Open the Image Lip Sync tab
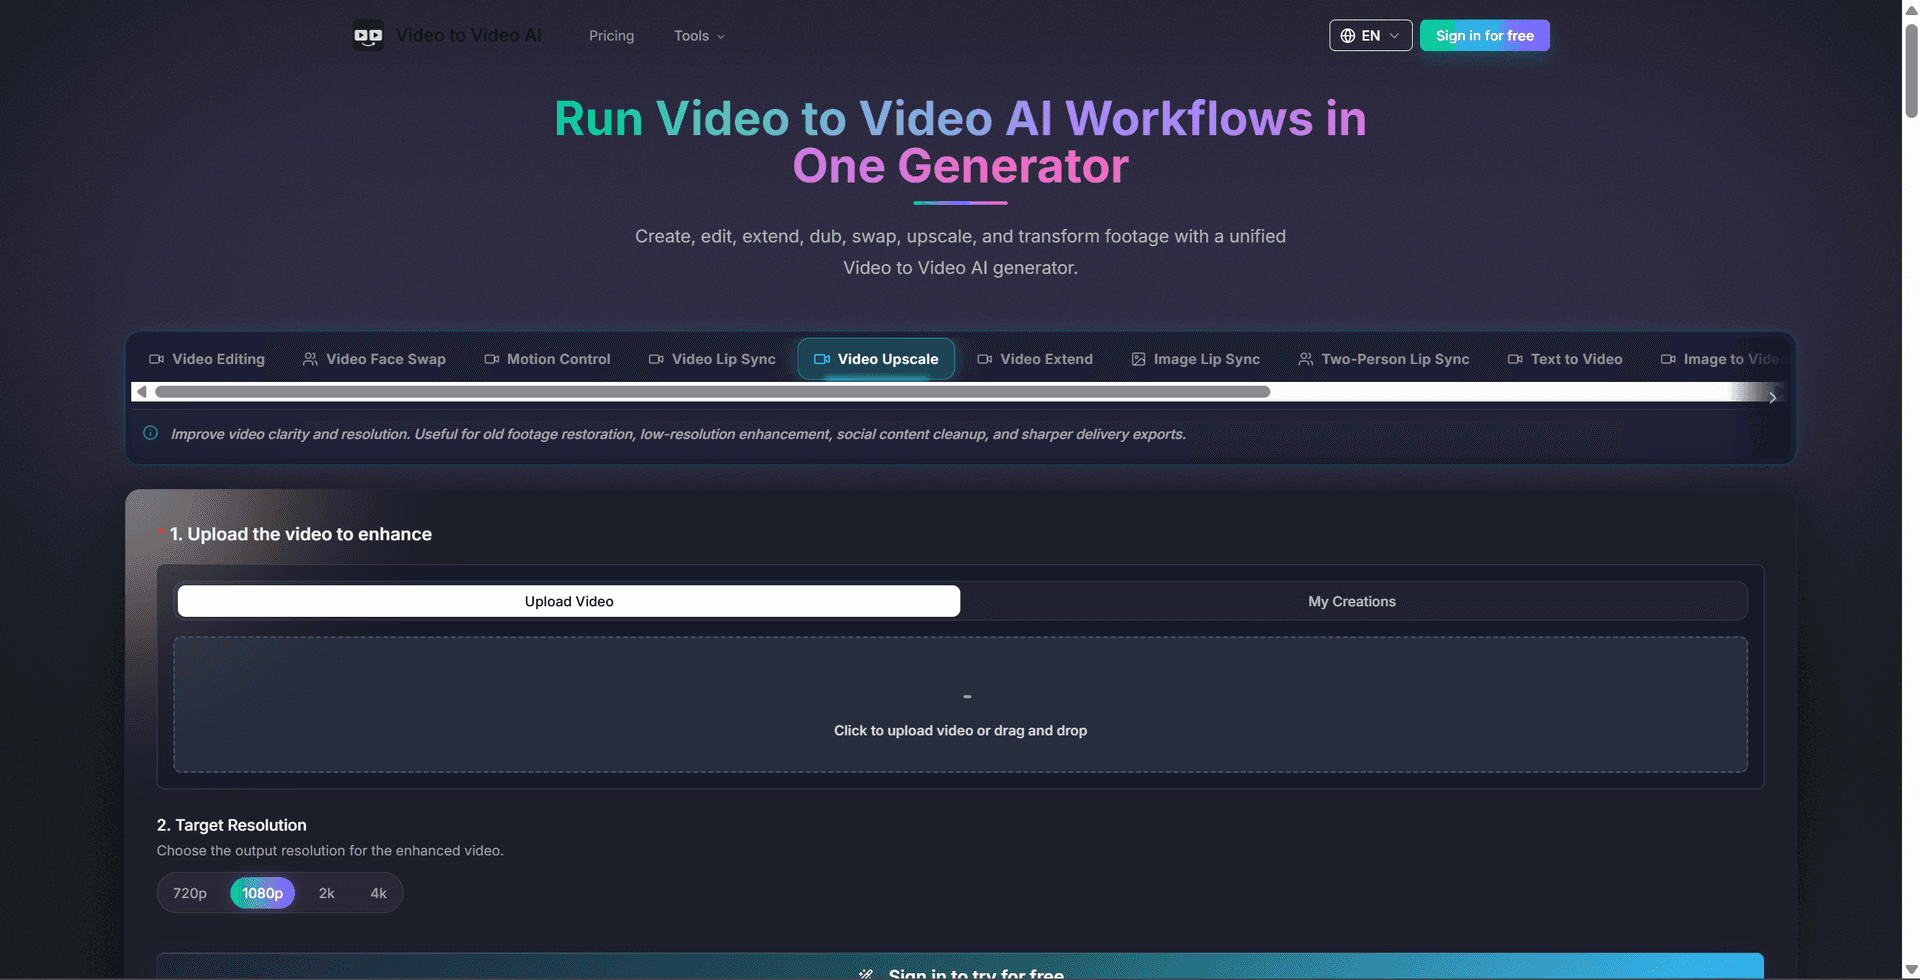1920x980 pixels. pos(1195,359)
